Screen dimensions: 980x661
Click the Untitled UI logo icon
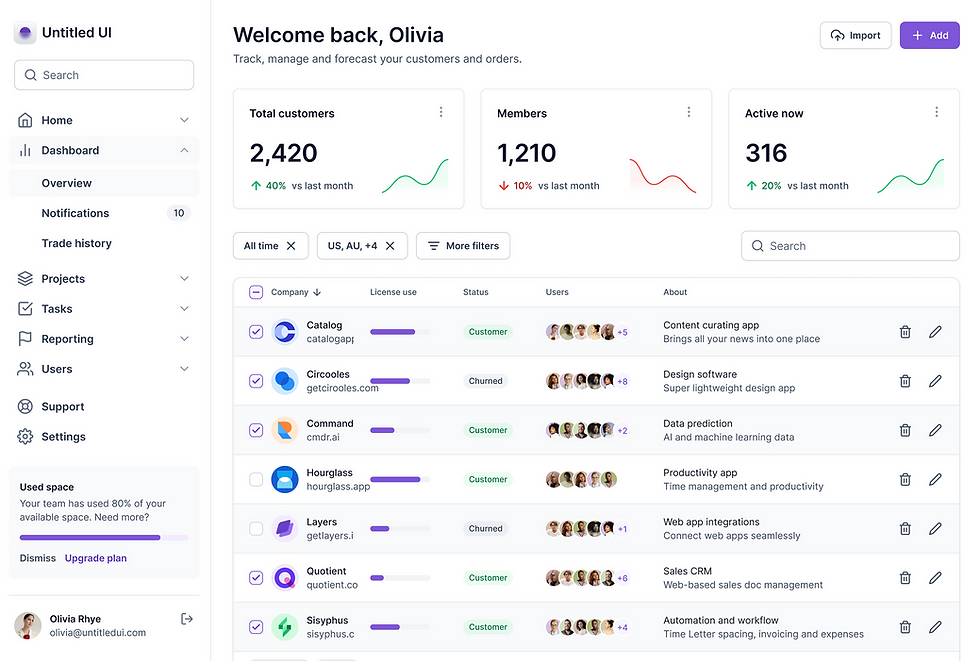[25, 32]
